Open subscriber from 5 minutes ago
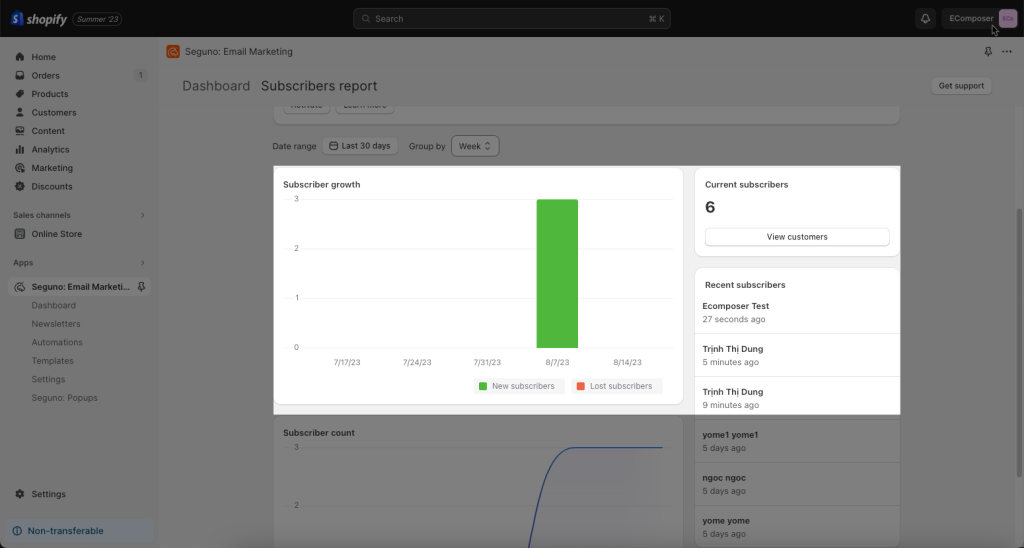The width and height of the screenshot is (1024, 548). click(x=797, y=355)
